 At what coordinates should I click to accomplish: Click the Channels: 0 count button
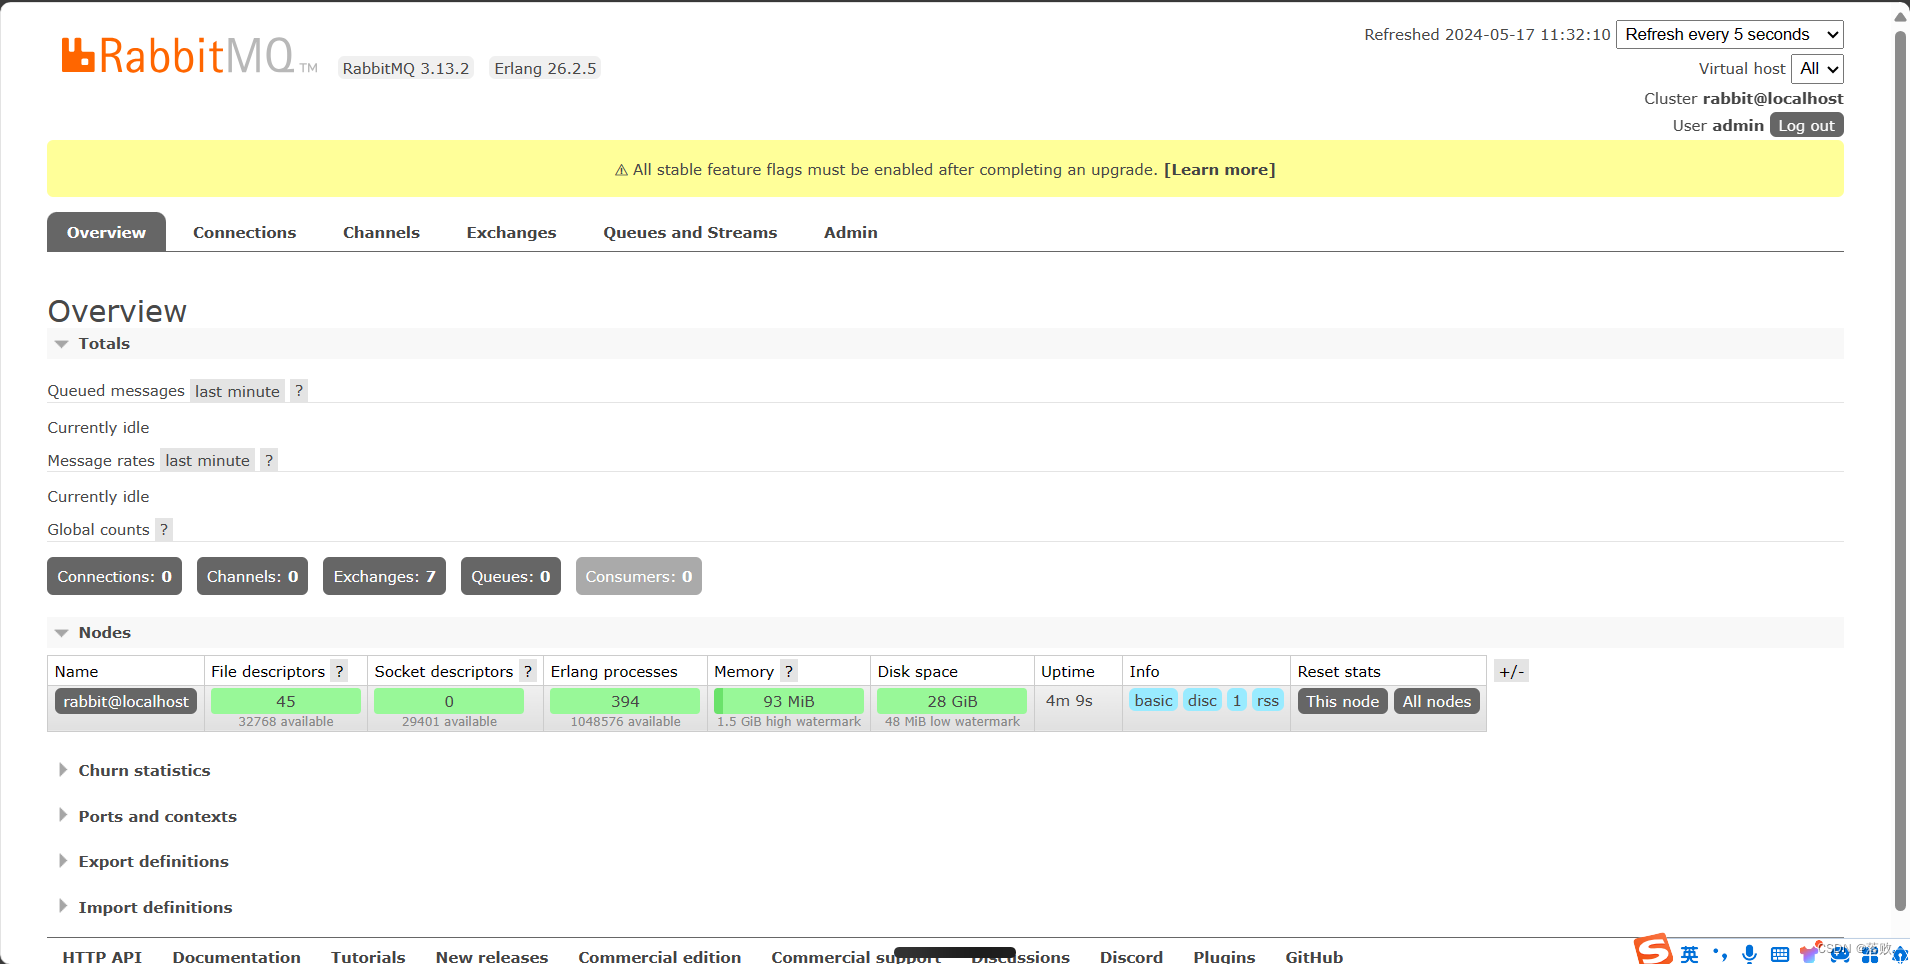252,576
